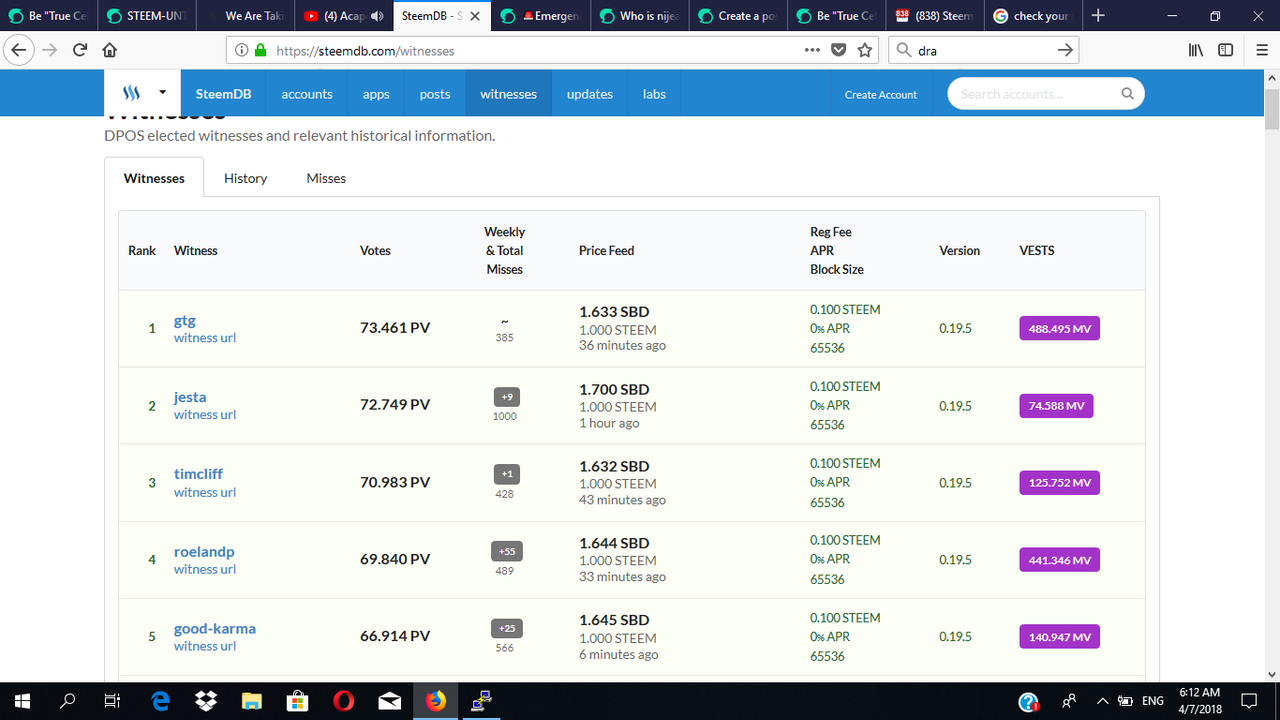Reload the page with refresh icon
Viewport: 1280px width, 720px height.
pyautogui.click(x=80, y=50)
